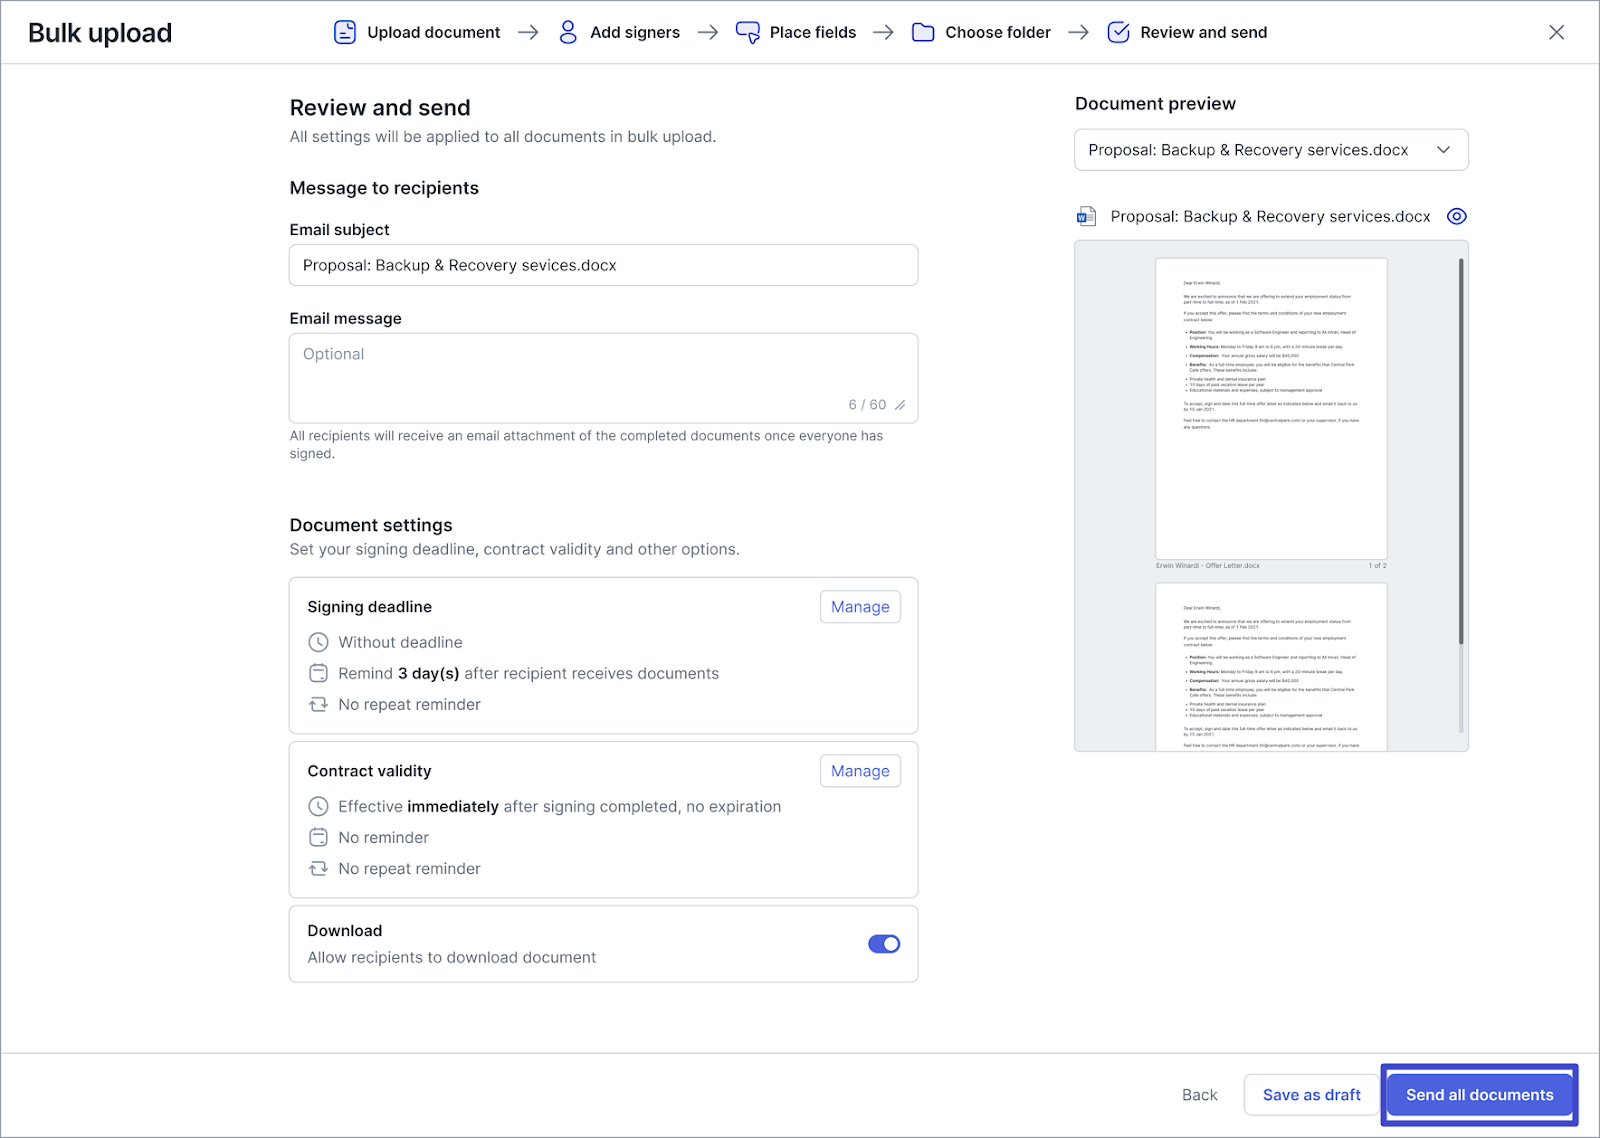1600x1138 pixels.
Task: Expand the Document preview file dropdown
Action: pyautogui.click(x=1443, y=150)
